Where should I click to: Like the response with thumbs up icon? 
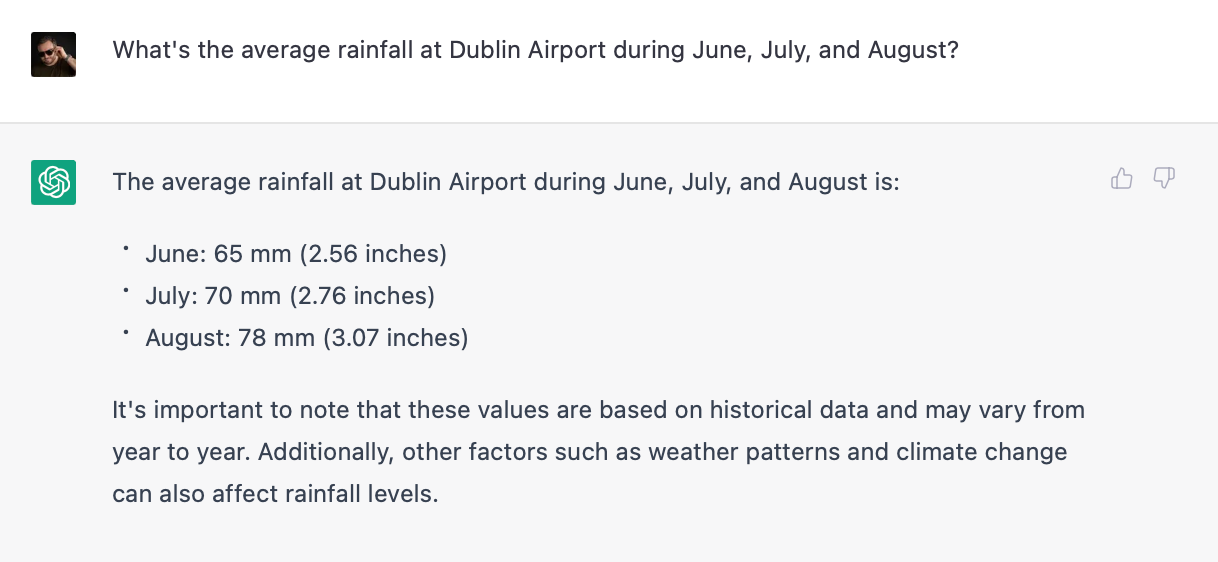1122,179
